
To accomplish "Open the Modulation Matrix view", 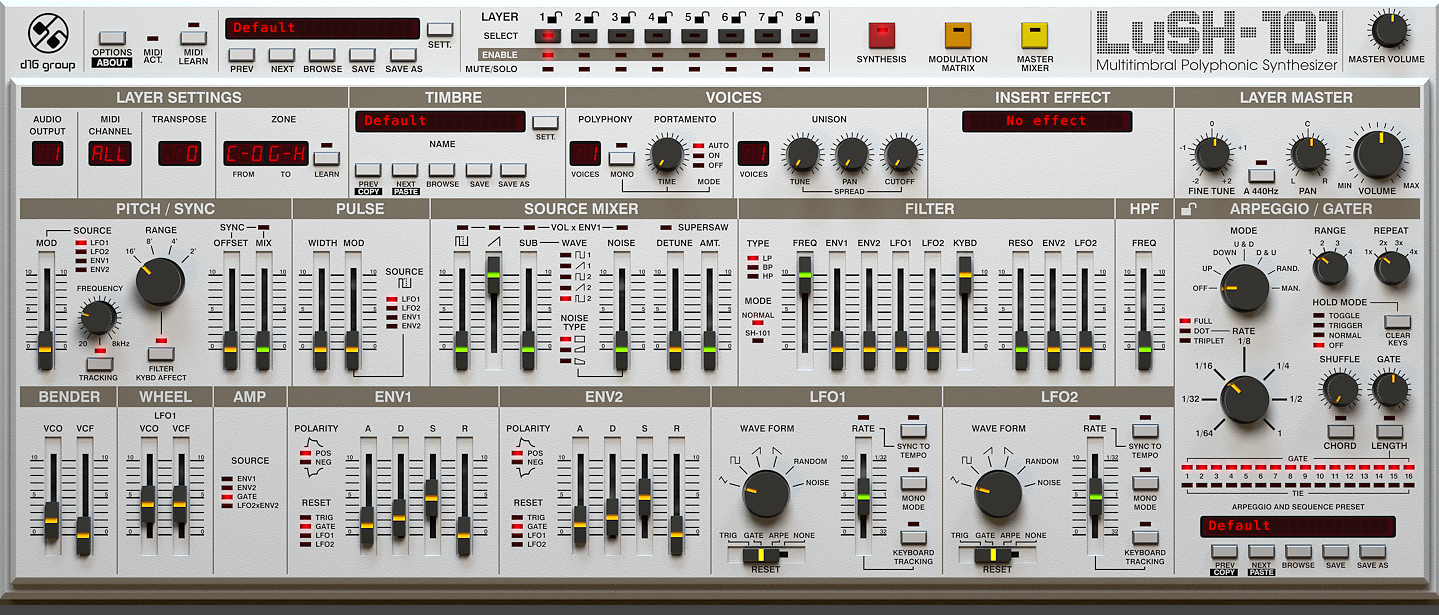I will [x=958, y=36].
